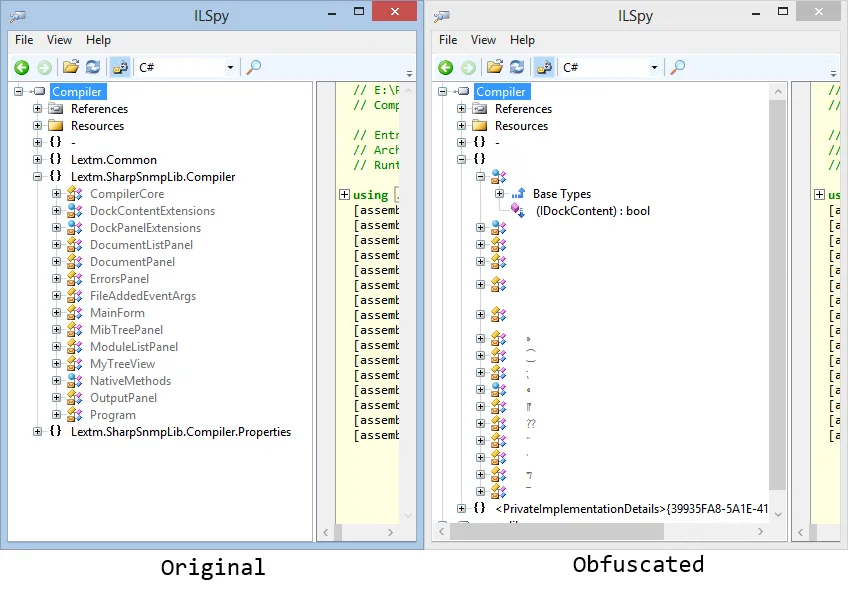This screenshot has height=600, width=848.
Task: Click the Open from GAC toolbar icon
Action: click(120, 66)
